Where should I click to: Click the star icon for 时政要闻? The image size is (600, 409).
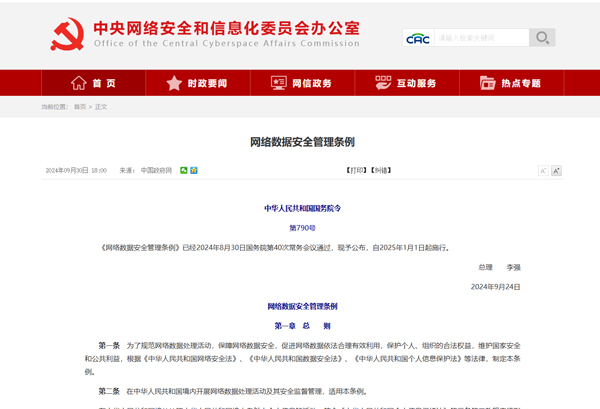coord(174,83)
